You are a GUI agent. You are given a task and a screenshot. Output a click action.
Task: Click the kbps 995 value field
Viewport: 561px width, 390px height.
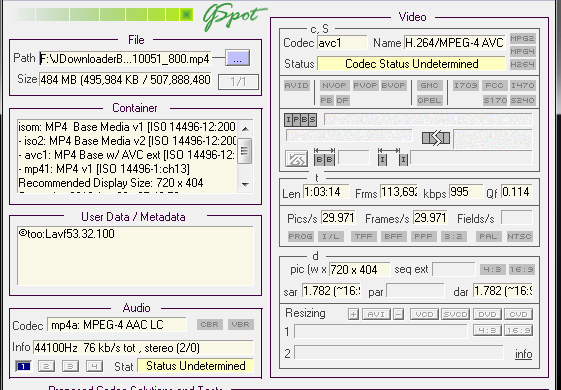tap(466, 192)
